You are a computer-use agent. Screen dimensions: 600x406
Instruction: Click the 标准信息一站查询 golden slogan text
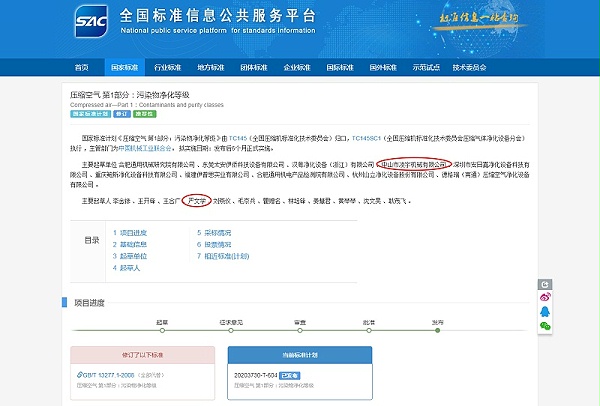479,18
